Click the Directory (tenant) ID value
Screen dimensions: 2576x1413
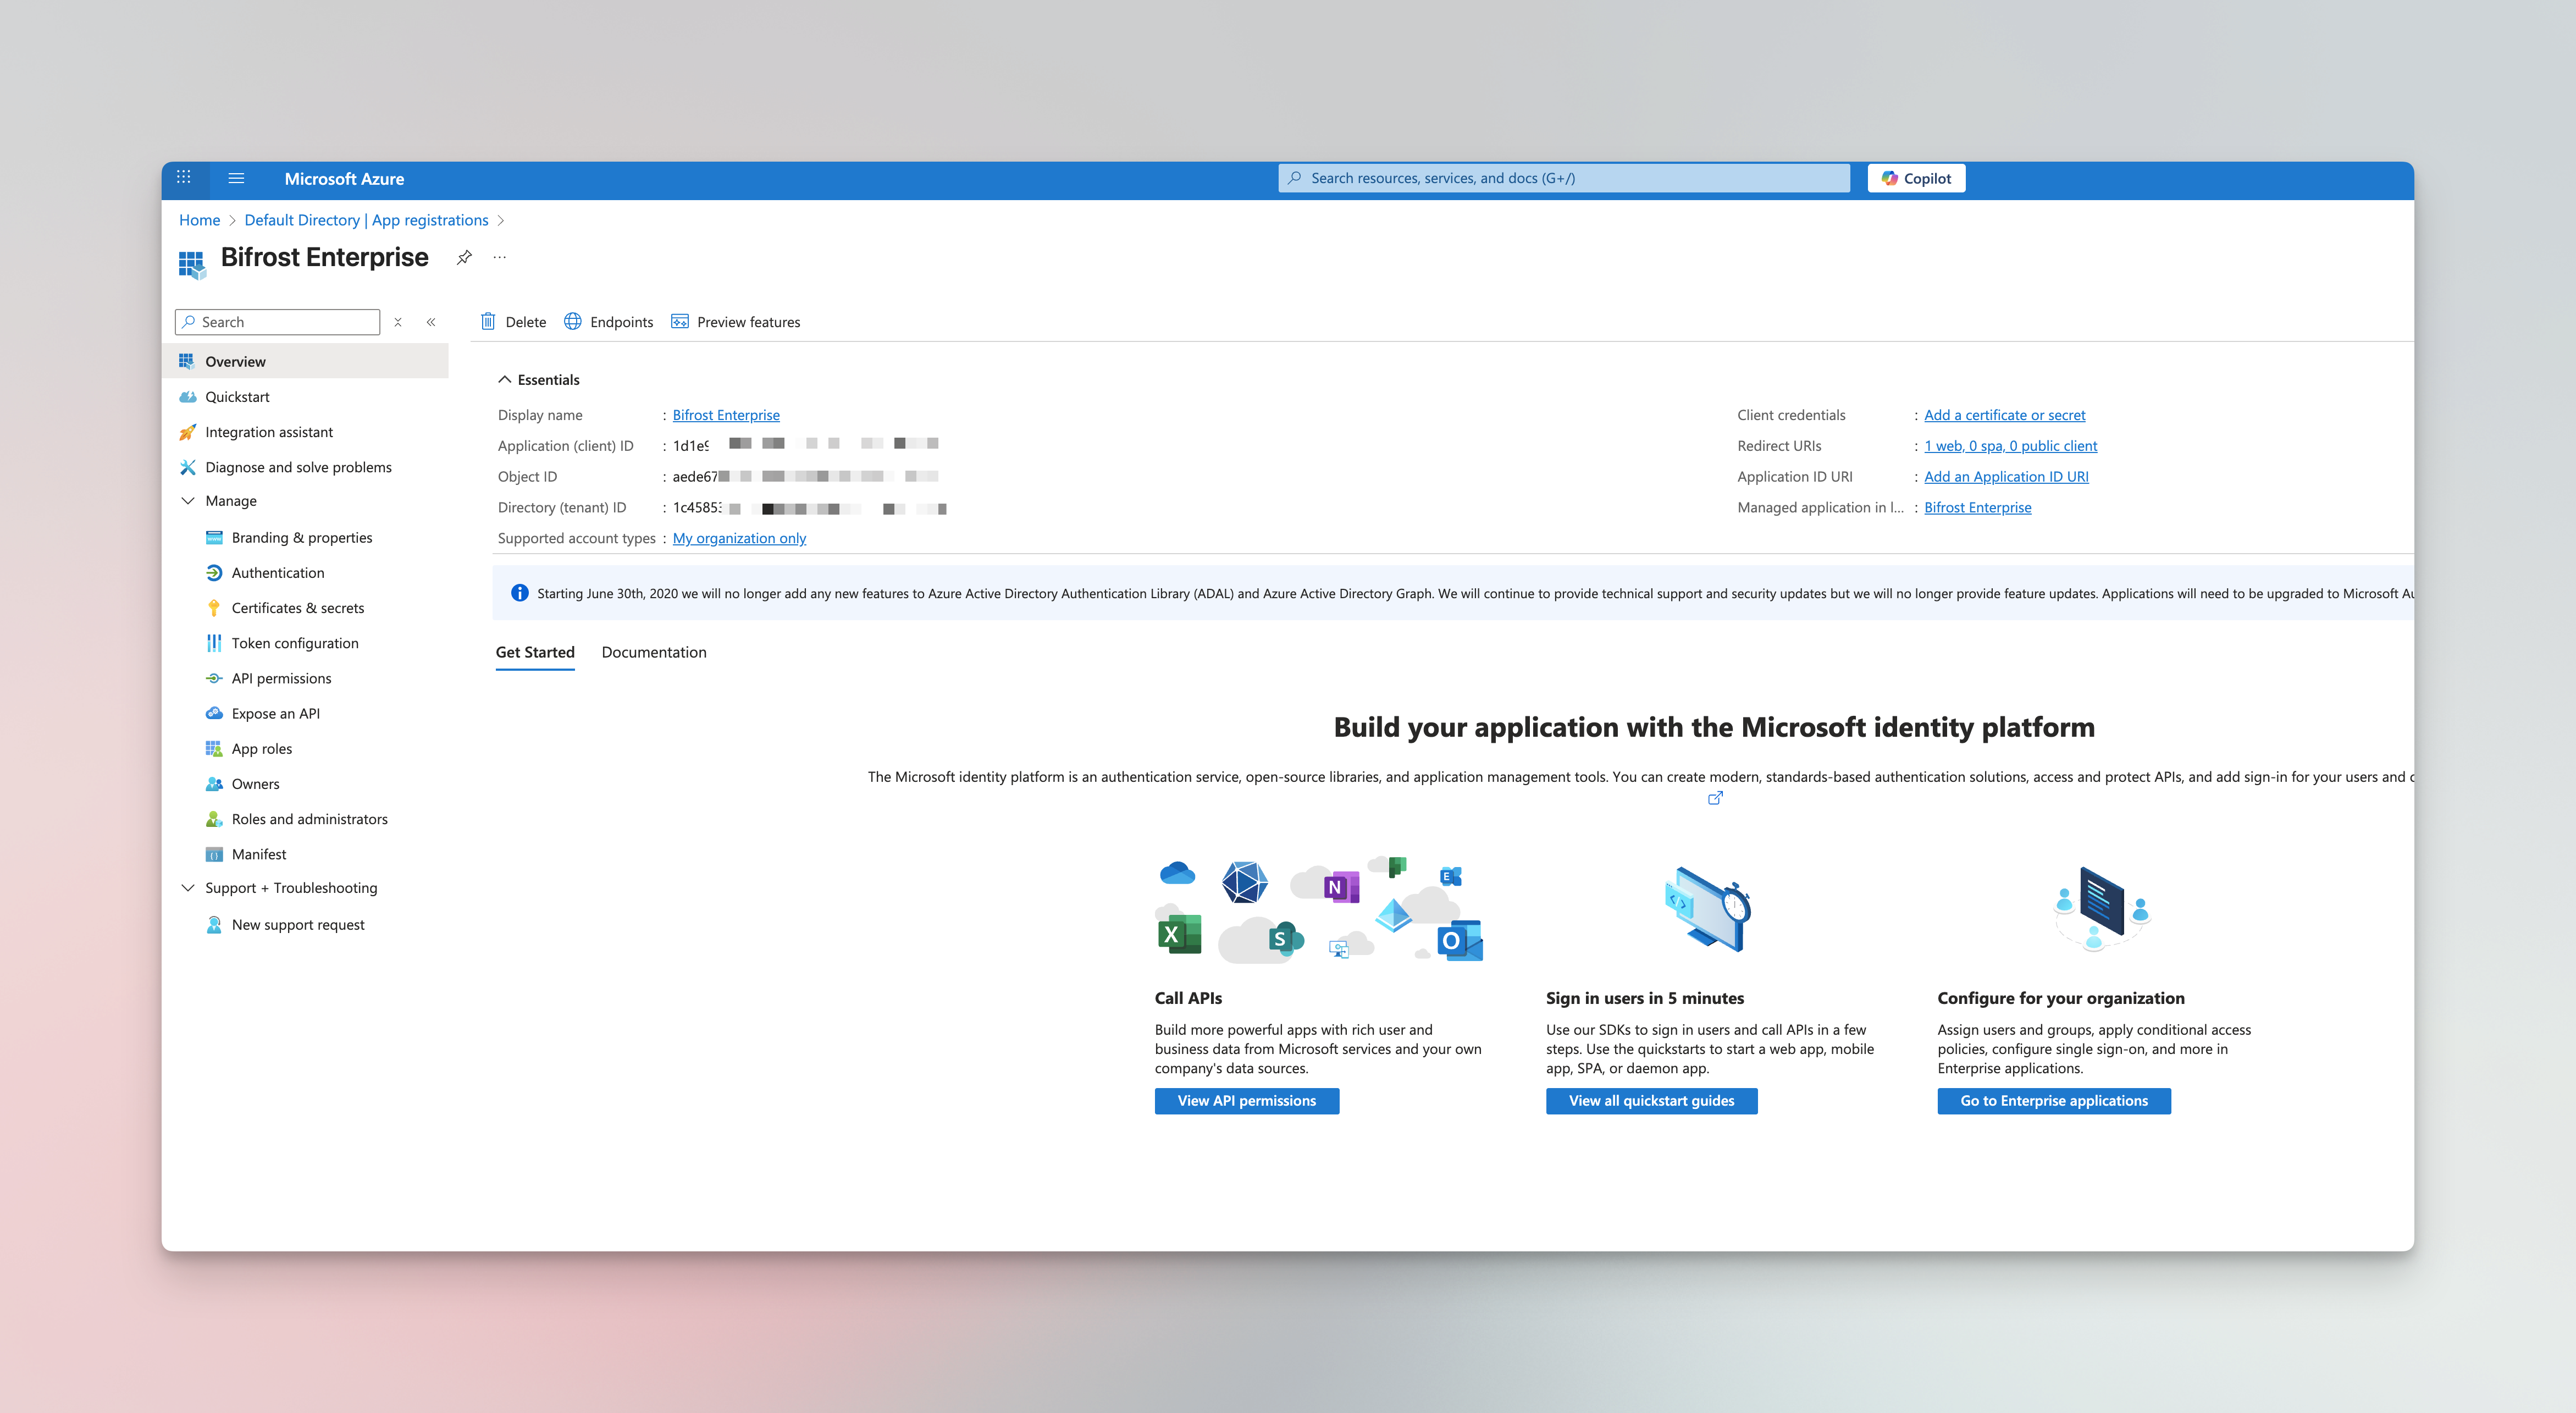click(809, 508)
